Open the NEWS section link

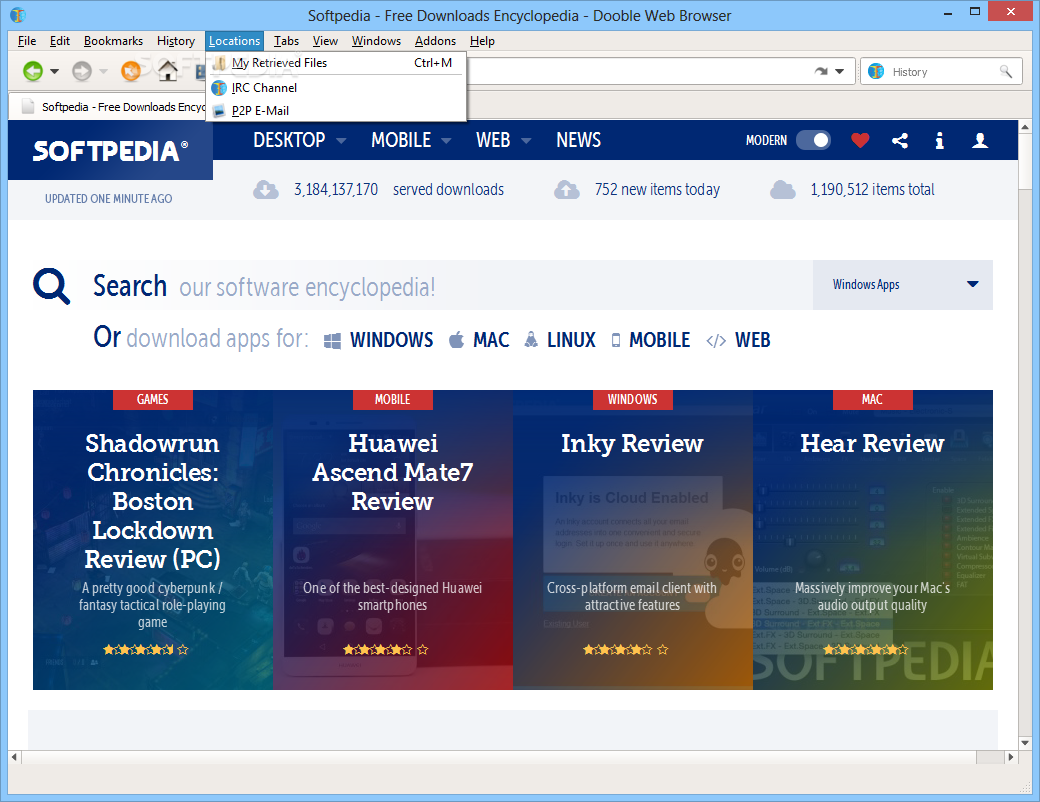(x=578, y=141)
